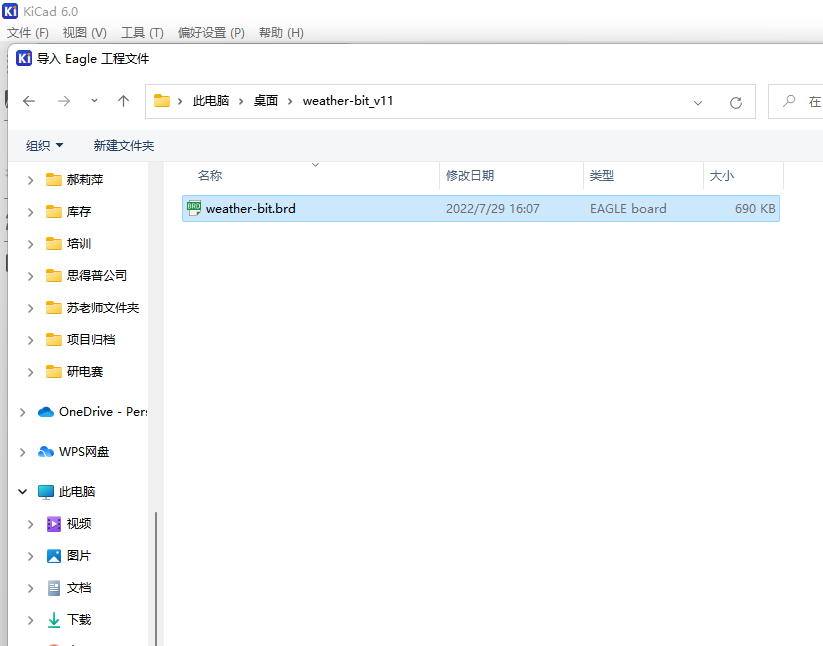Click the 下载 download arrow icon
Image resolution: width=823 pixels, height=646 pixels.
click(54, 620)
